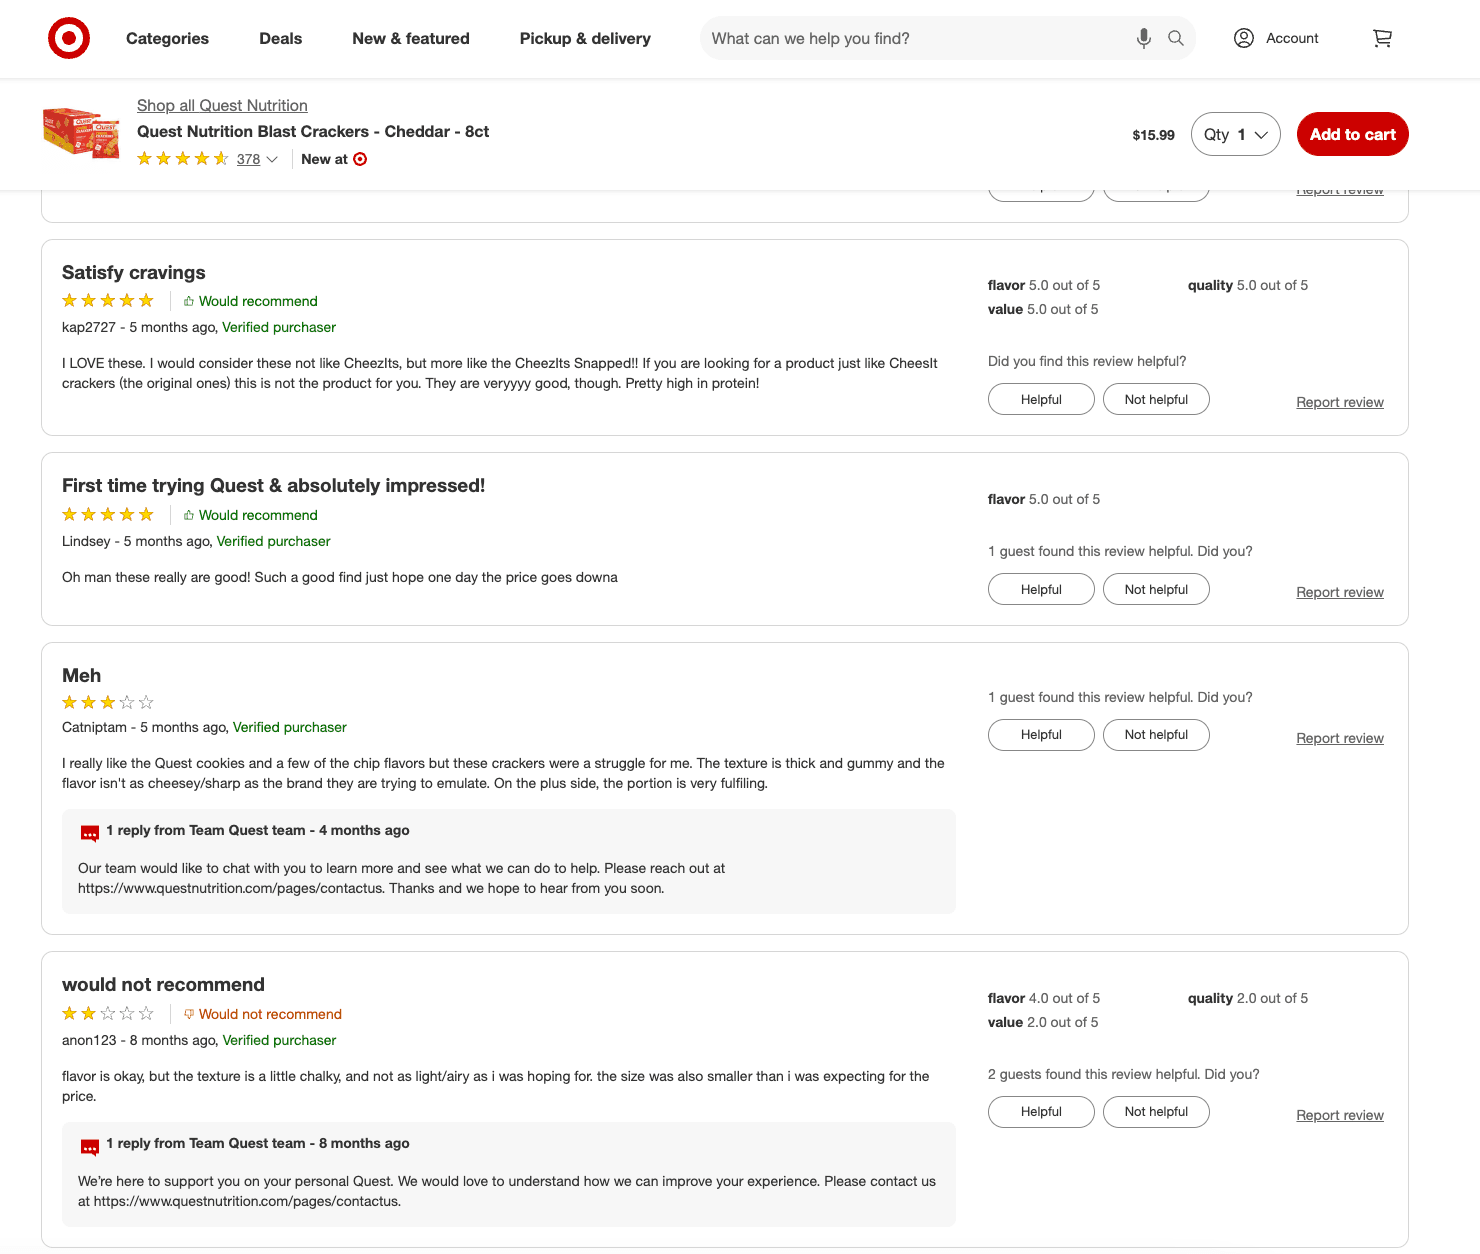Viewport: 1480px width, 1254px height.
Task: Click Verified purchaser label beside Catniptam
Action: click(290, 727)
